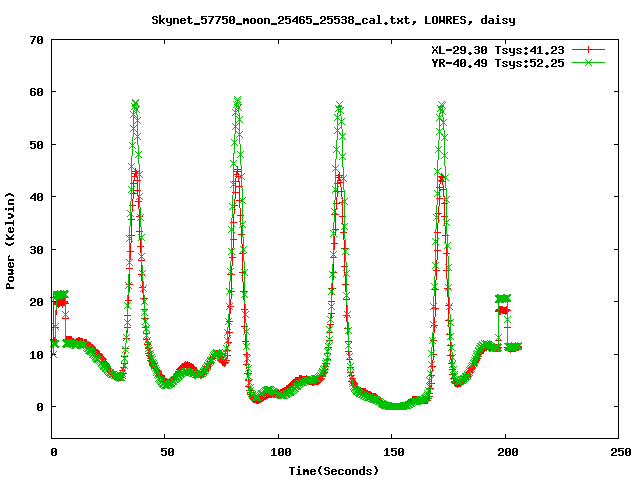640x480 pixels.
Task: Click the x-axis tick label 50
Action: 167,452
